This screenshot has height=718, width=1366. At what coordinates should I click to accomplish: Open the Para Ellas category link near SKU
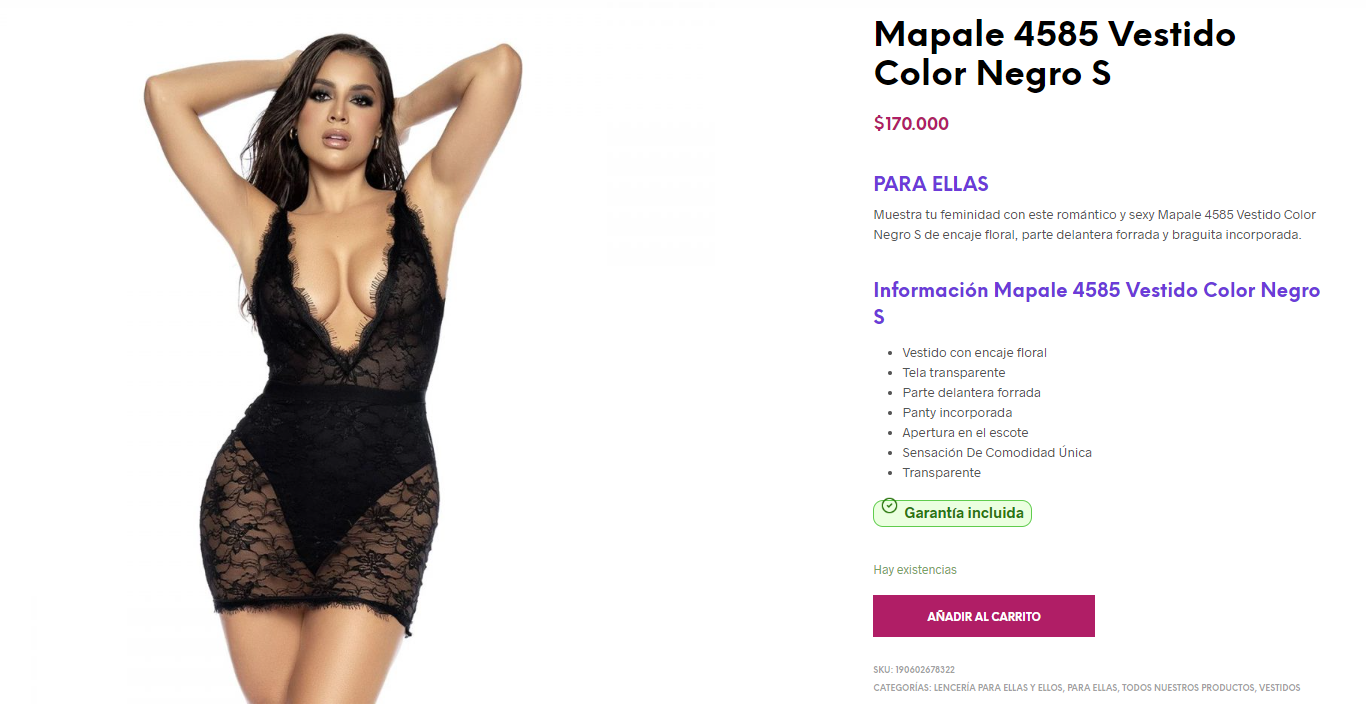1092,688
